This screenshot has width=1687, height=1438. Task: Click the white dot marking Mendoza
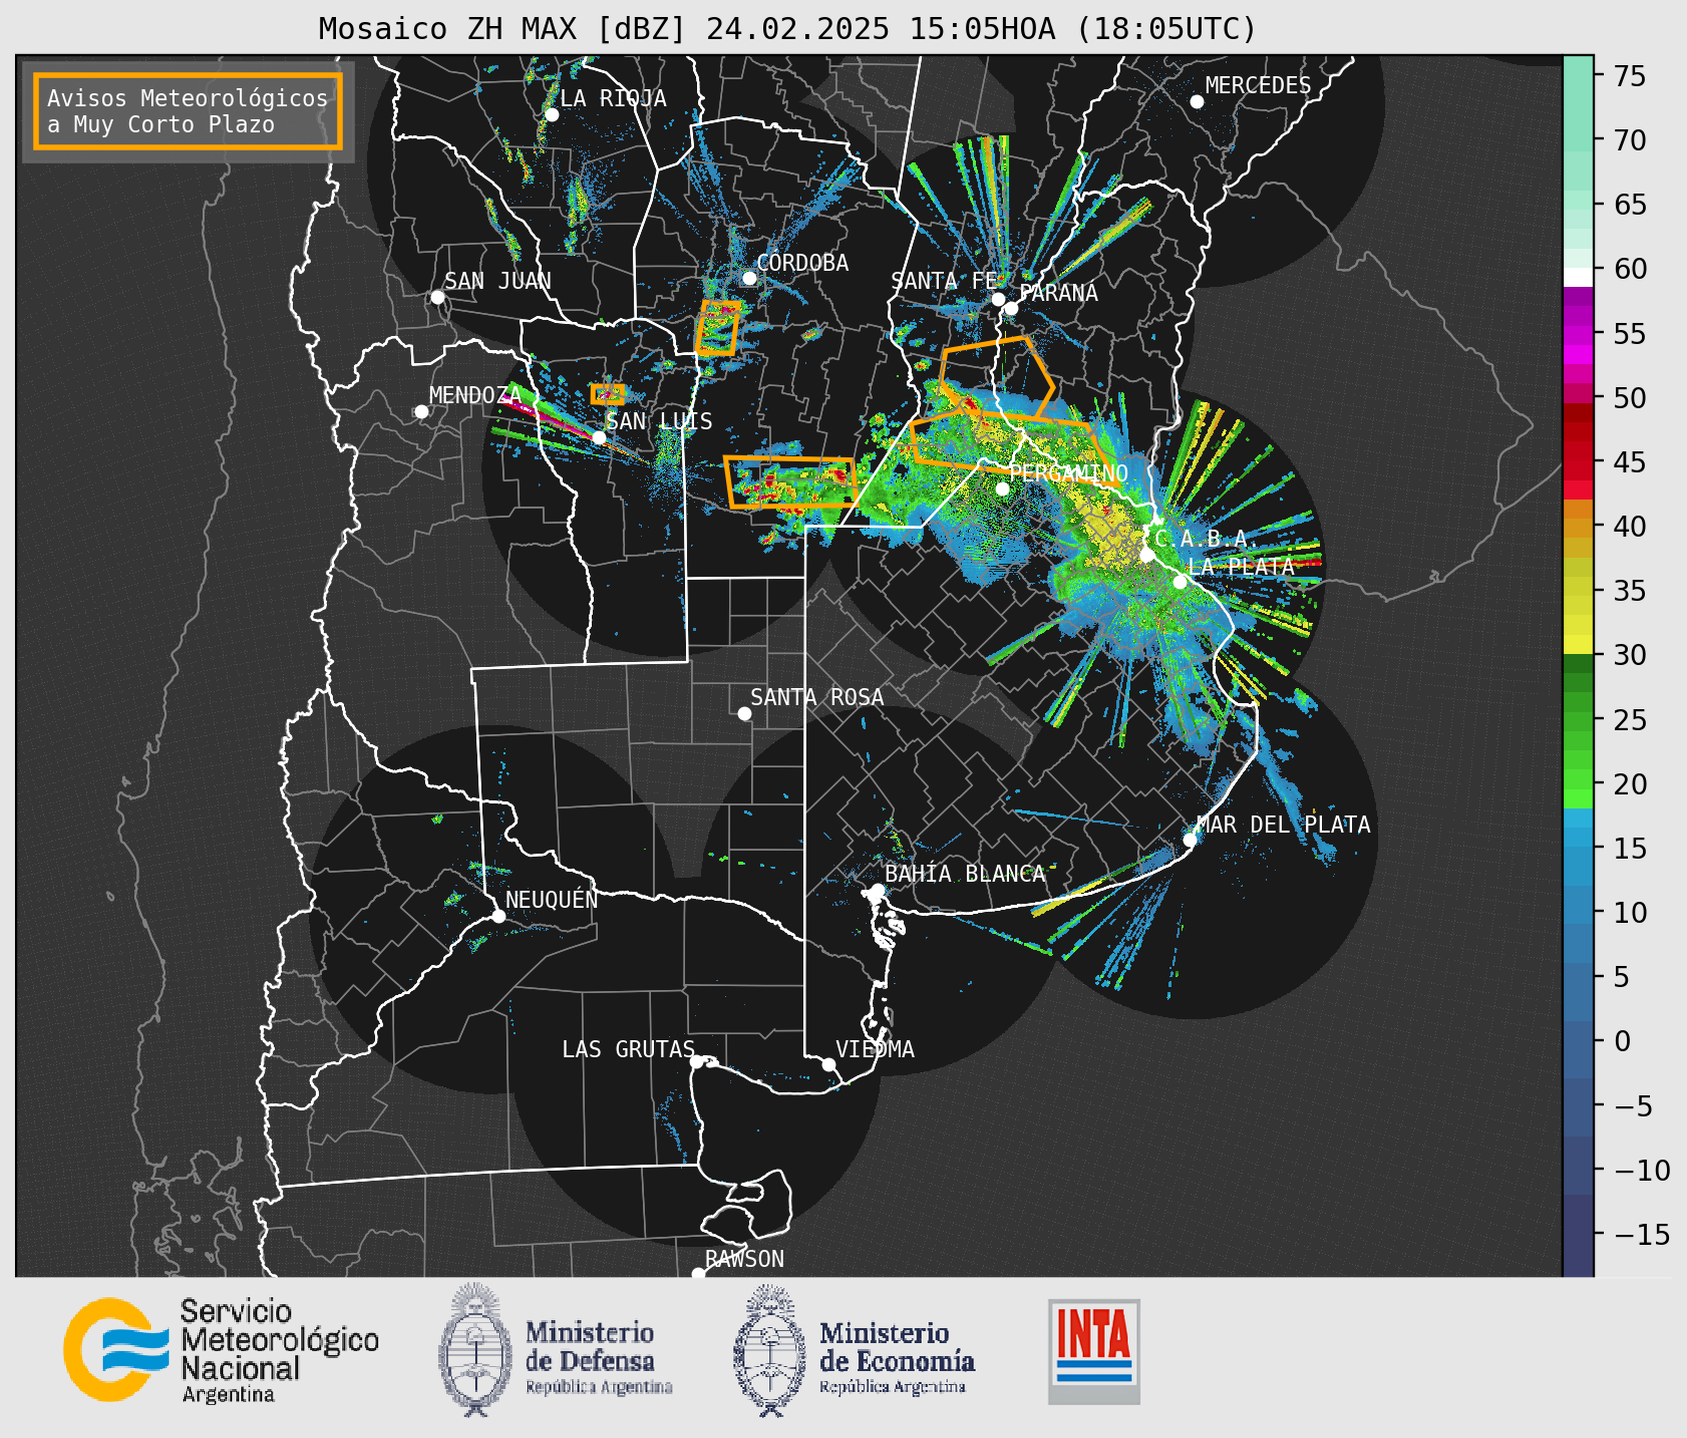(x=421, y=412)
